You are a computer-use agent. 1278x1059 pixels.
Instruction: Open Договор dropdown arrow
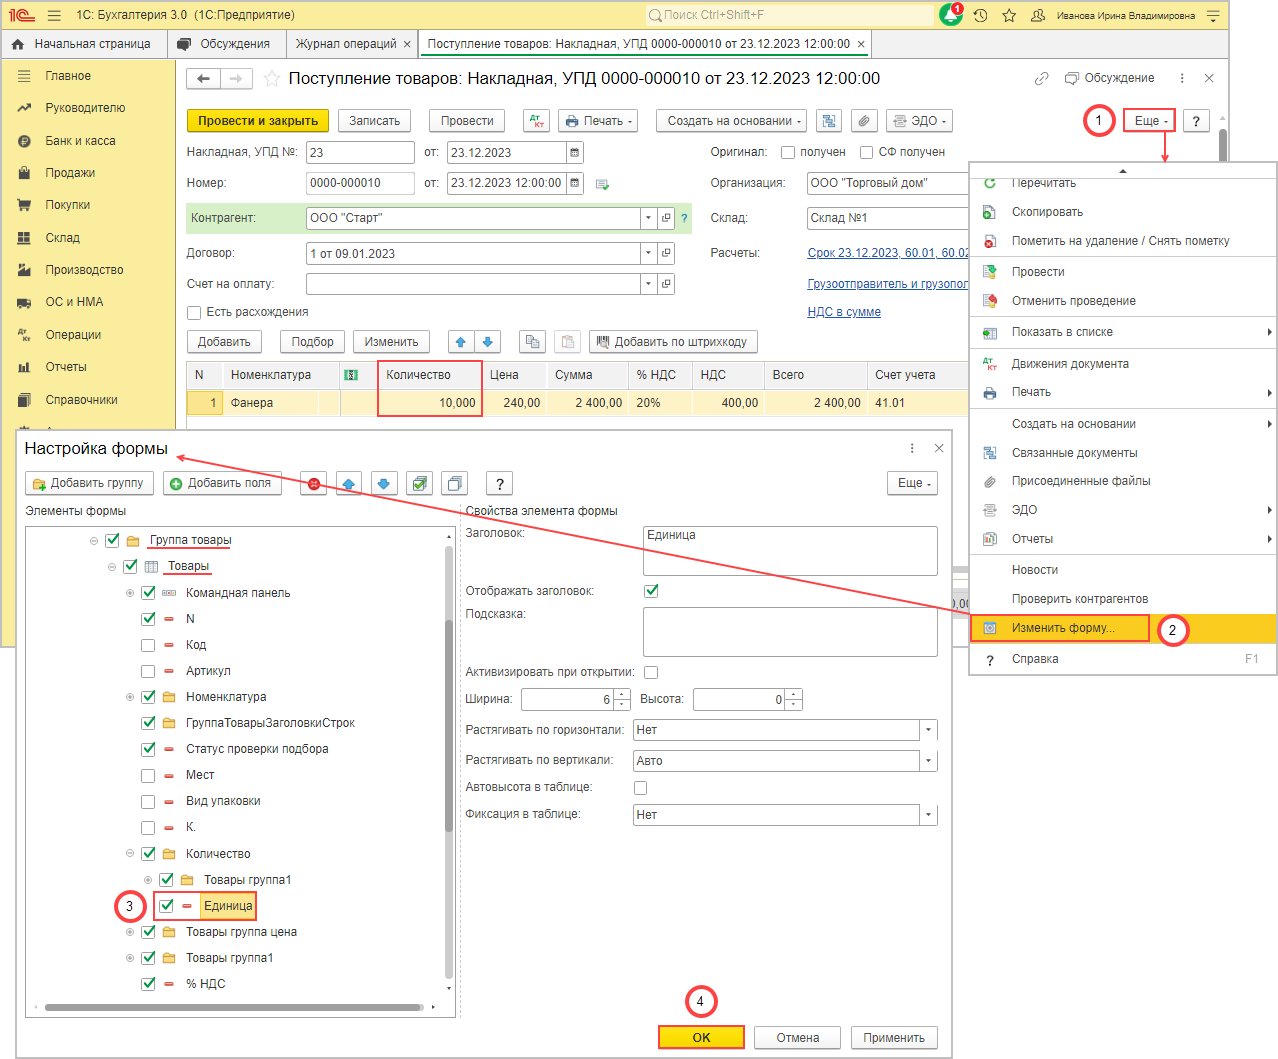[648, 253]
